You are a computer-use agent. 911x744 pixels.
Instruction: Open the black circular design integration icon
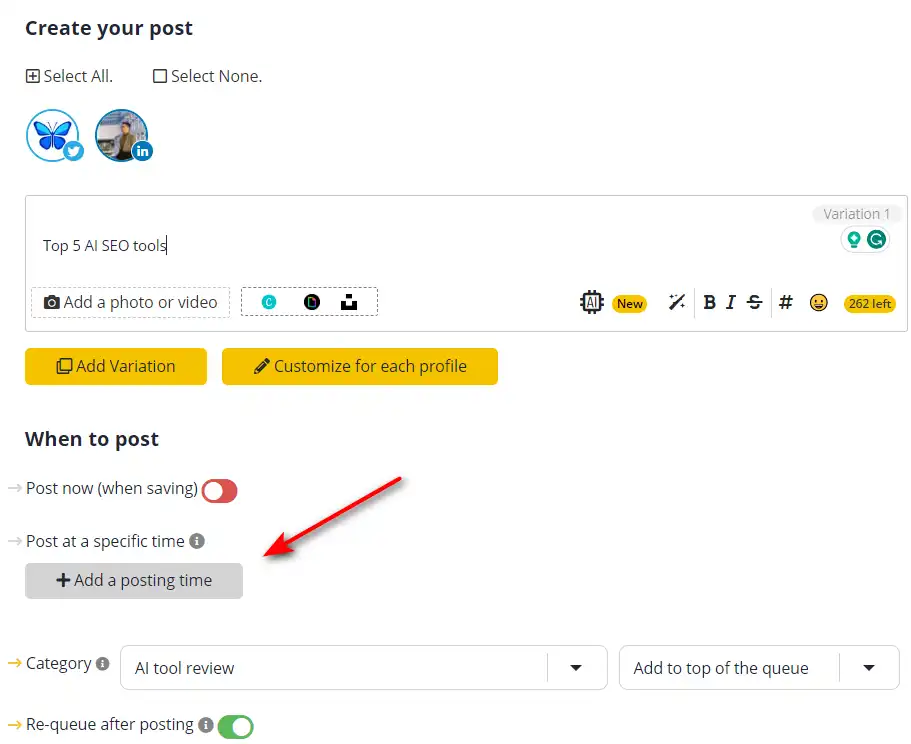[x=312, y=302]
